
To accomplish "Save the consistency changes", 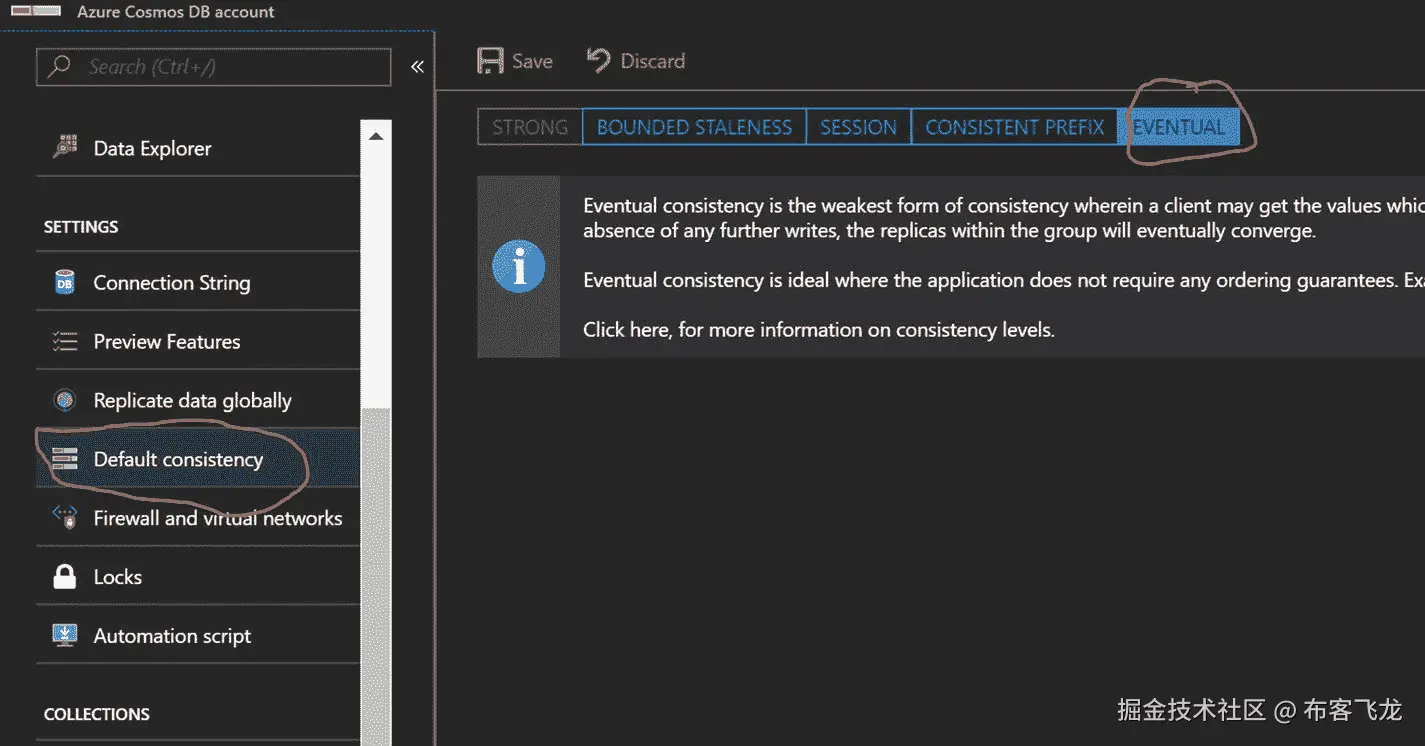I will (x=515, y=61).
